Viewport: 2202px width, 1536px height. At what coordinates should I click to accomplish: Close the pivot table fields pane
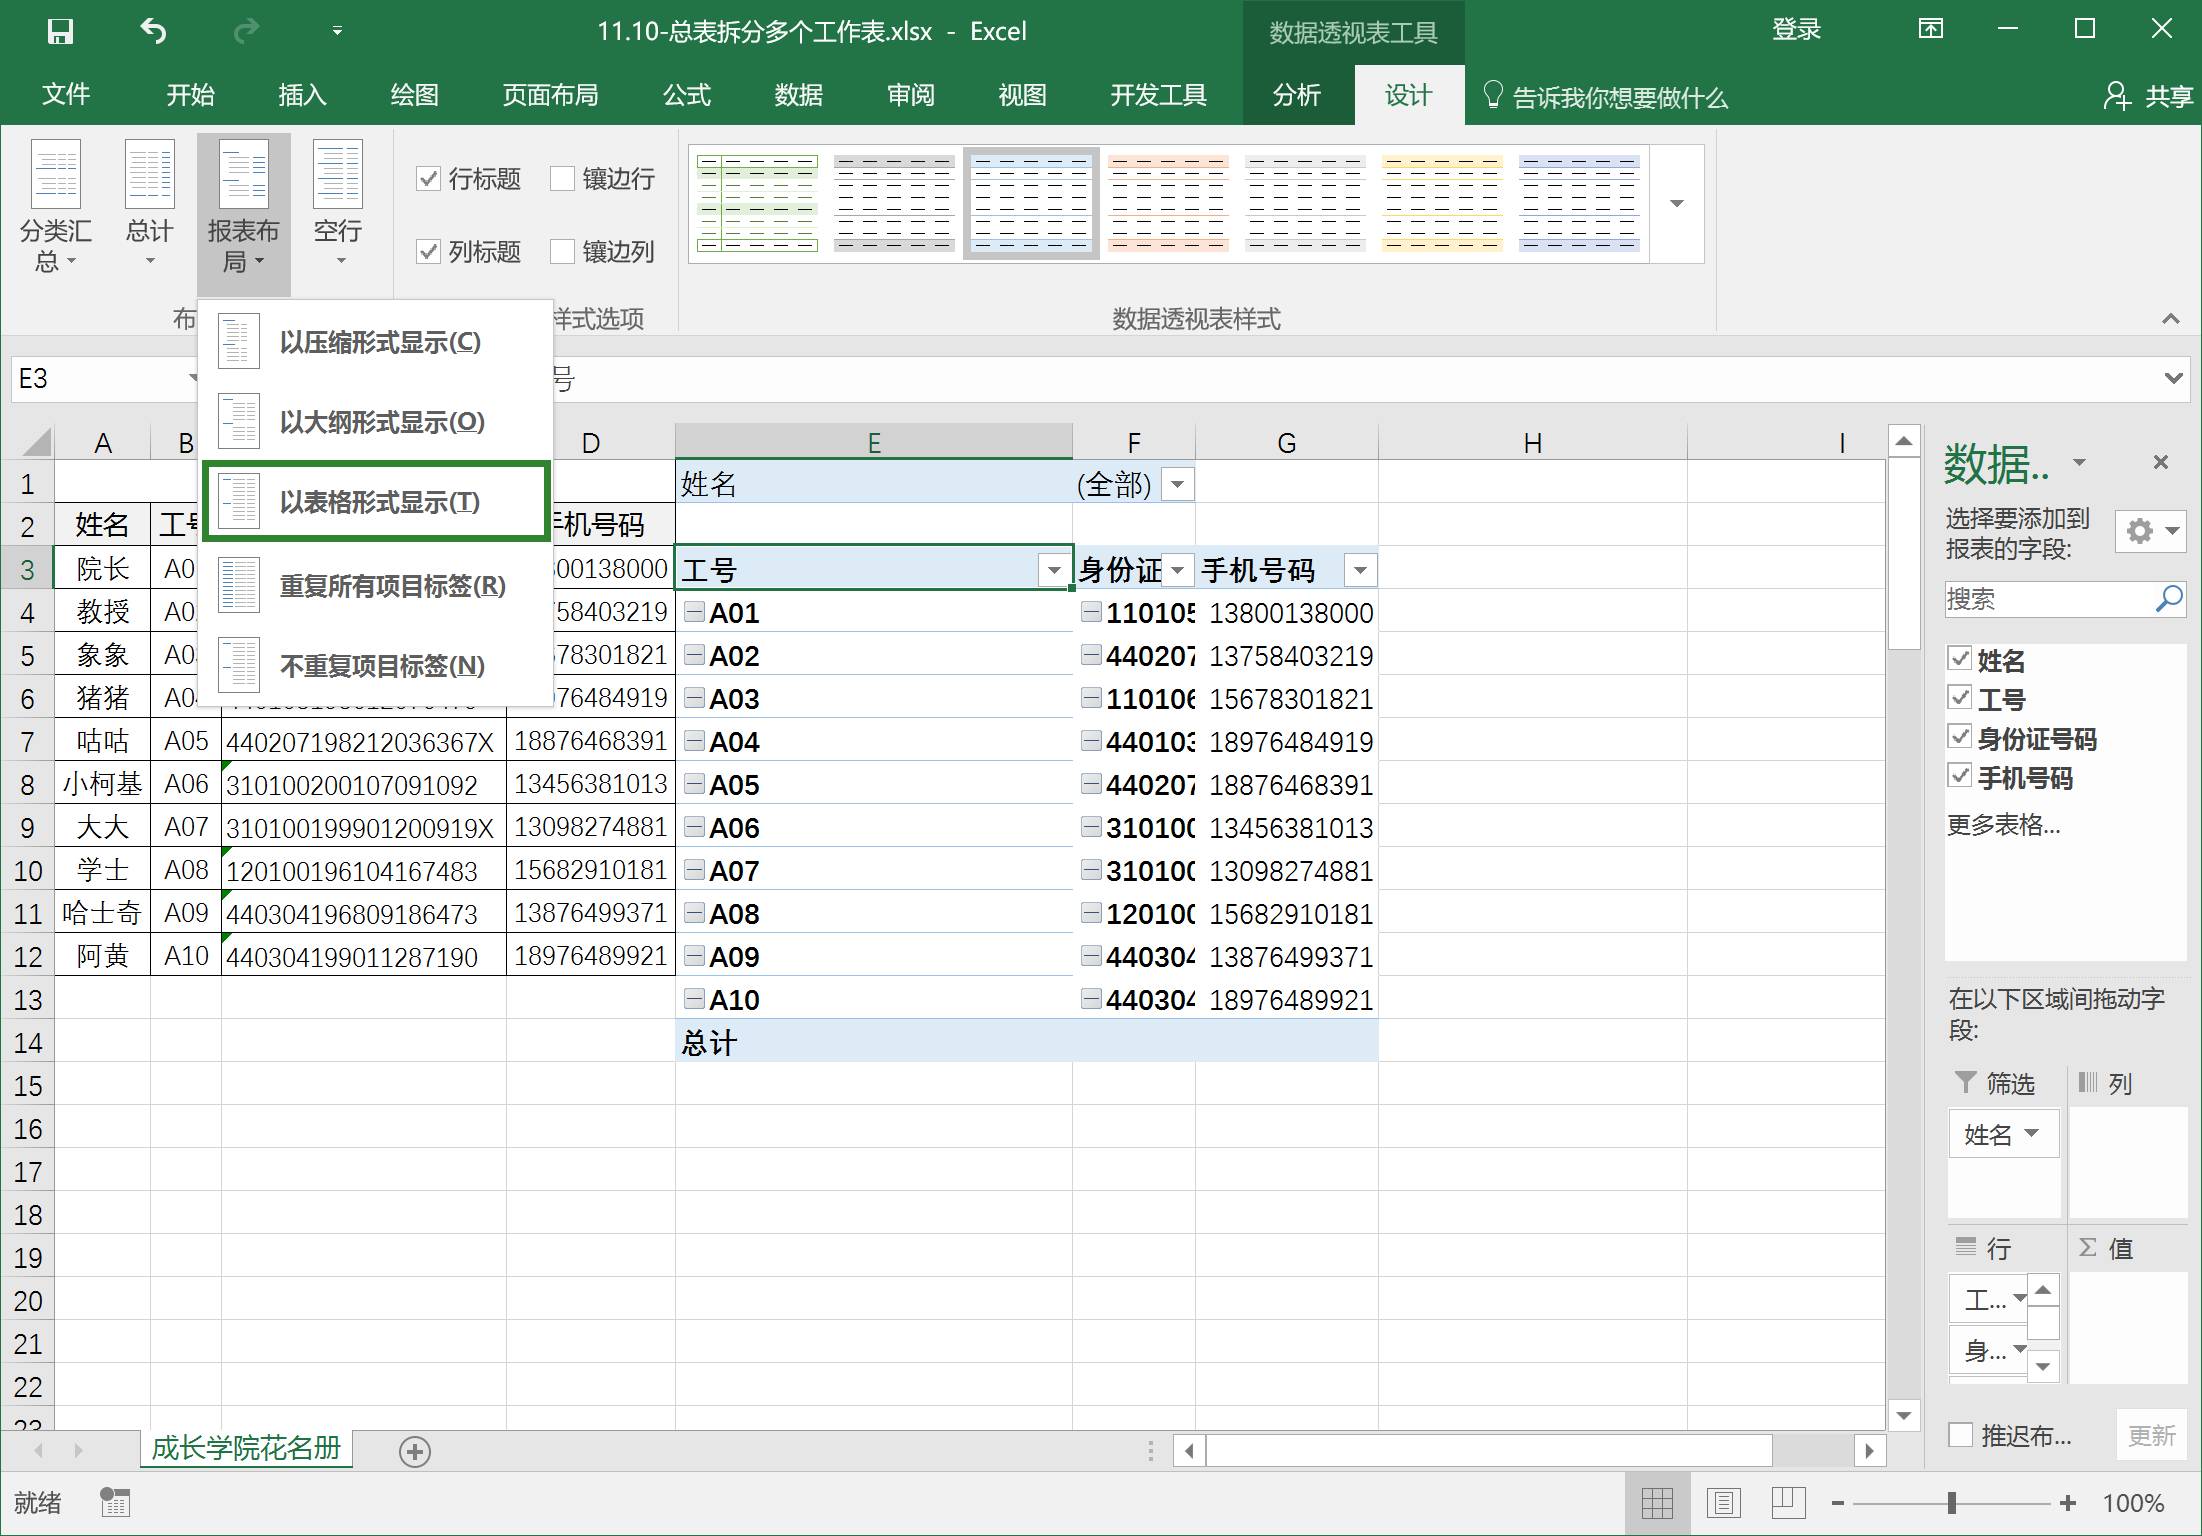point(2161,462)
